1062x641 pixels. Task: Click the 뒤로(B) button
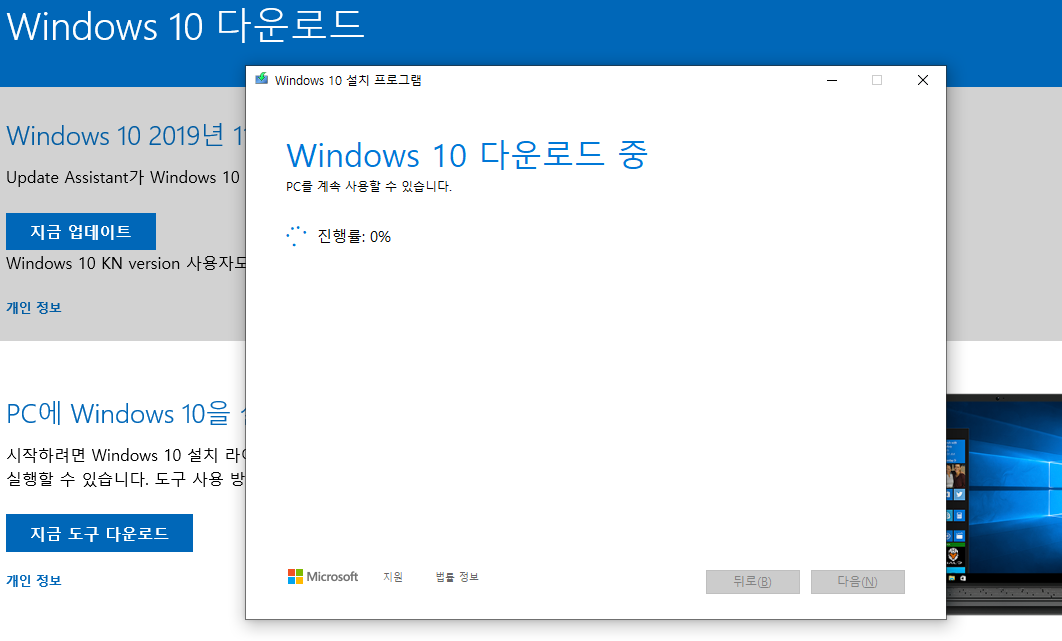click(x=752, y=581)
